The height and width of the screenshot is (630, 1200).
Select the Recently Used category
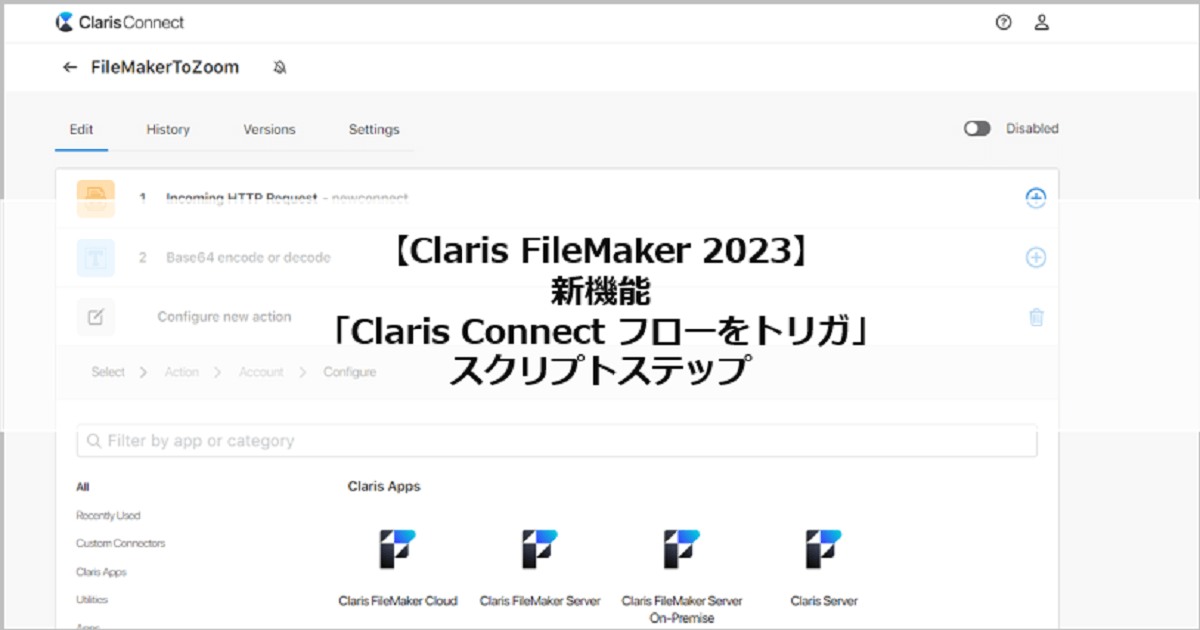pos(108,516)
